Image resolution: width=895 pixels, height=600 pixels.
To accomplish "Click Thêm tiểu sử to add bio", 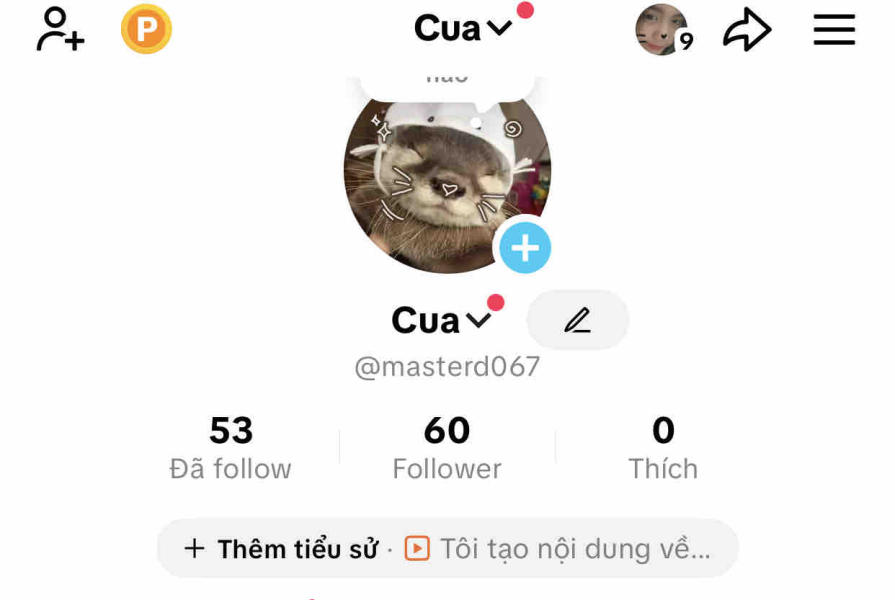I will click(281, 549).
